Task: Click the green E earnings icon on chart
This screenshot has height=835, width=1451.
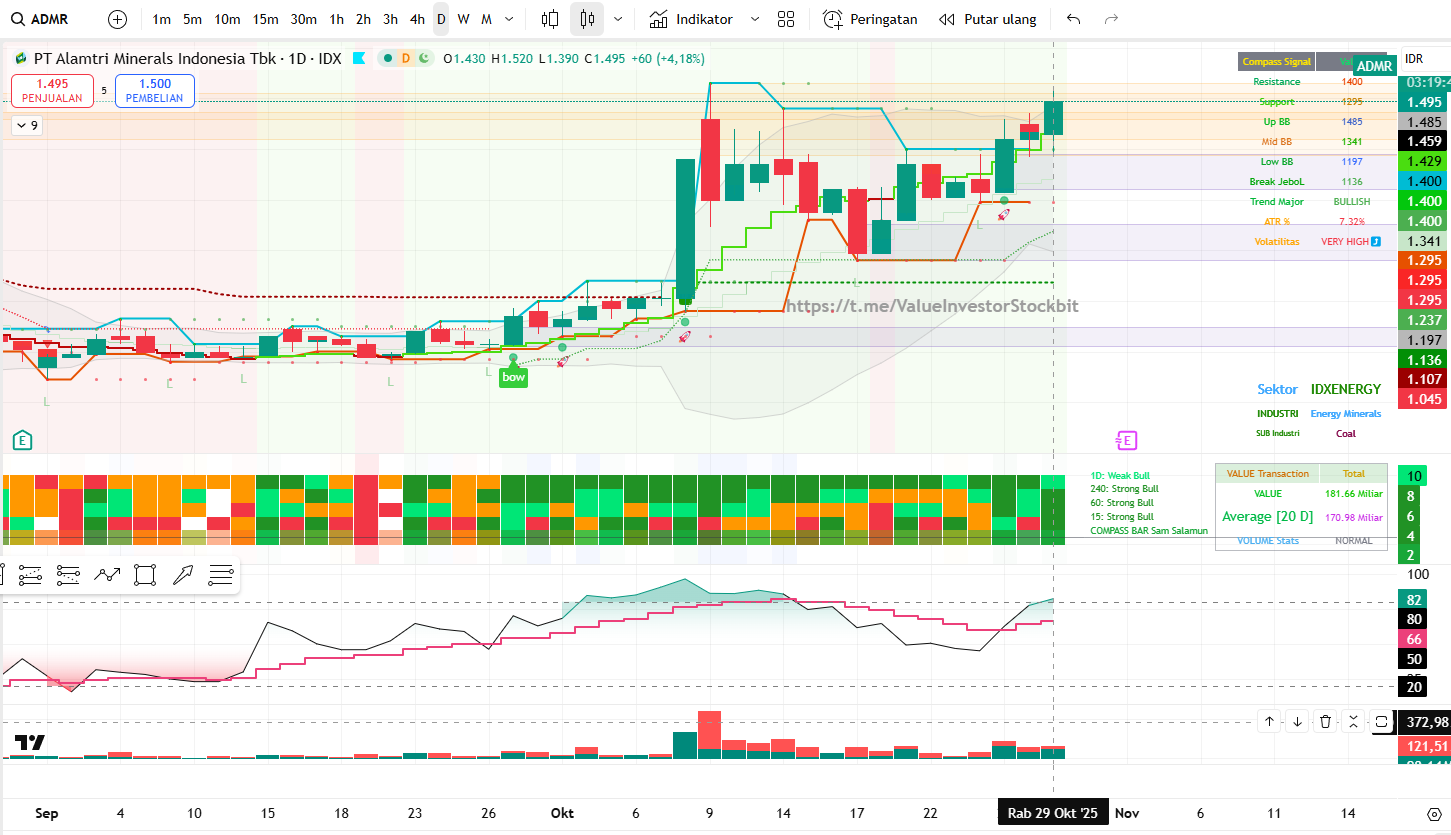Action: pyautogui.click(x=21, y=439)
